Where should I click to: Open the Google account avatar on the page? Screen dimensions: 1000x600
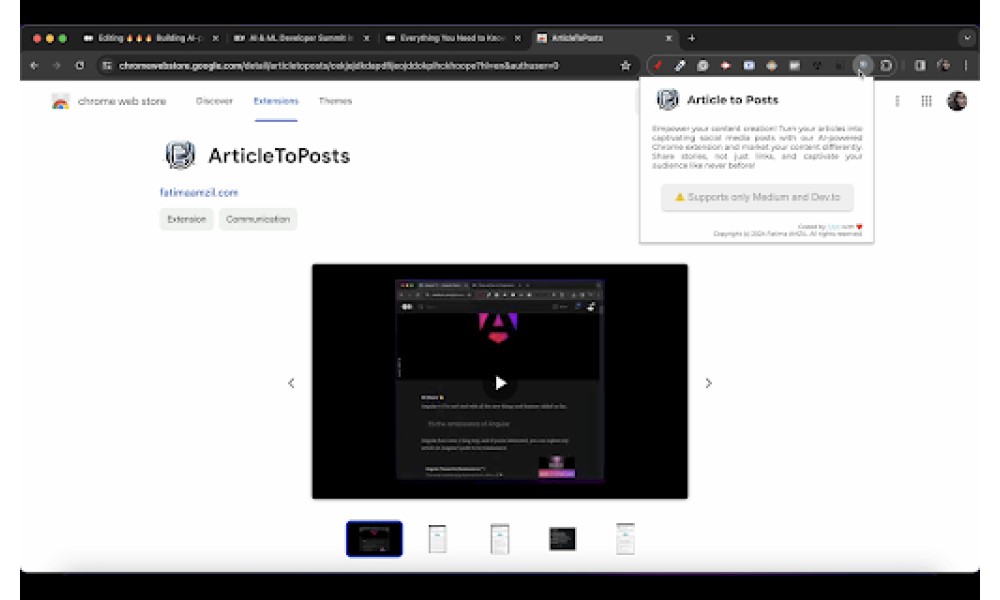click(x=957, y=101)
